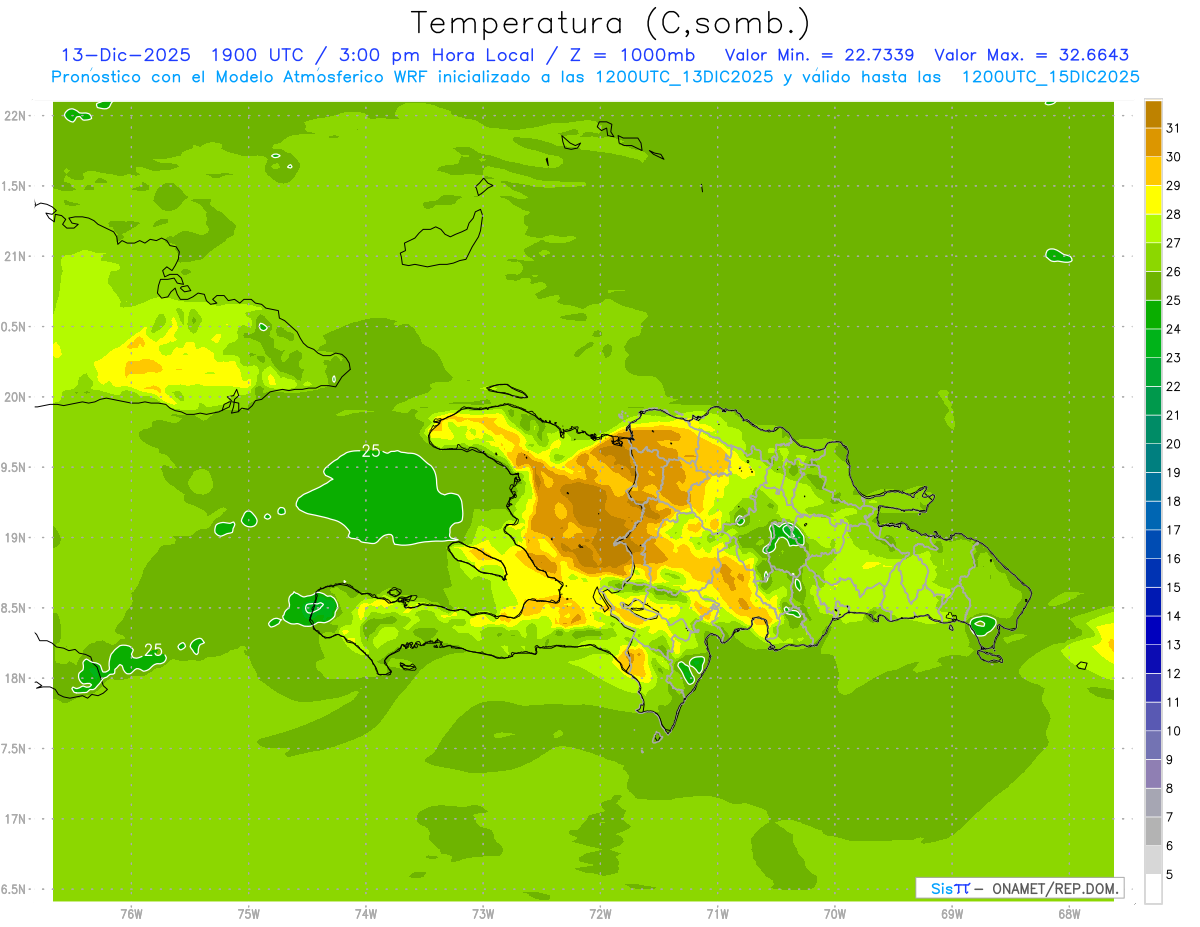Pick the yellow legend swatch between 28 and 29
The image size is (1200, 927).
(1153, 199)
